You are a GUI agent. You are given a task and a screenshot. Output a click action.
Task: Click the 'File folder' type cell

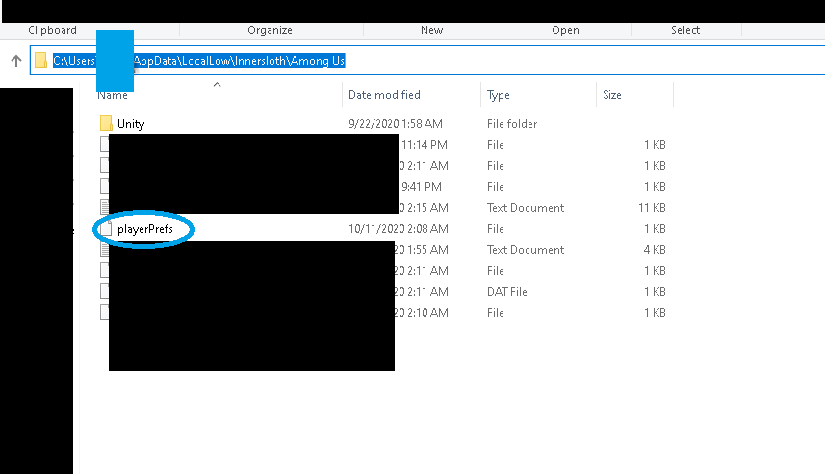(x=511, y=124)
